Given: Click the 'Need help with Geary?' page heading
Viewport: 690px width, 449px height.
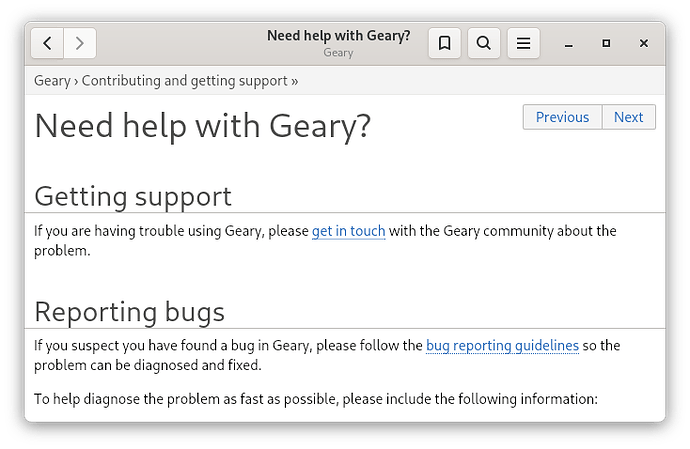Looking at the screenshot, I should tap(203, 126).
